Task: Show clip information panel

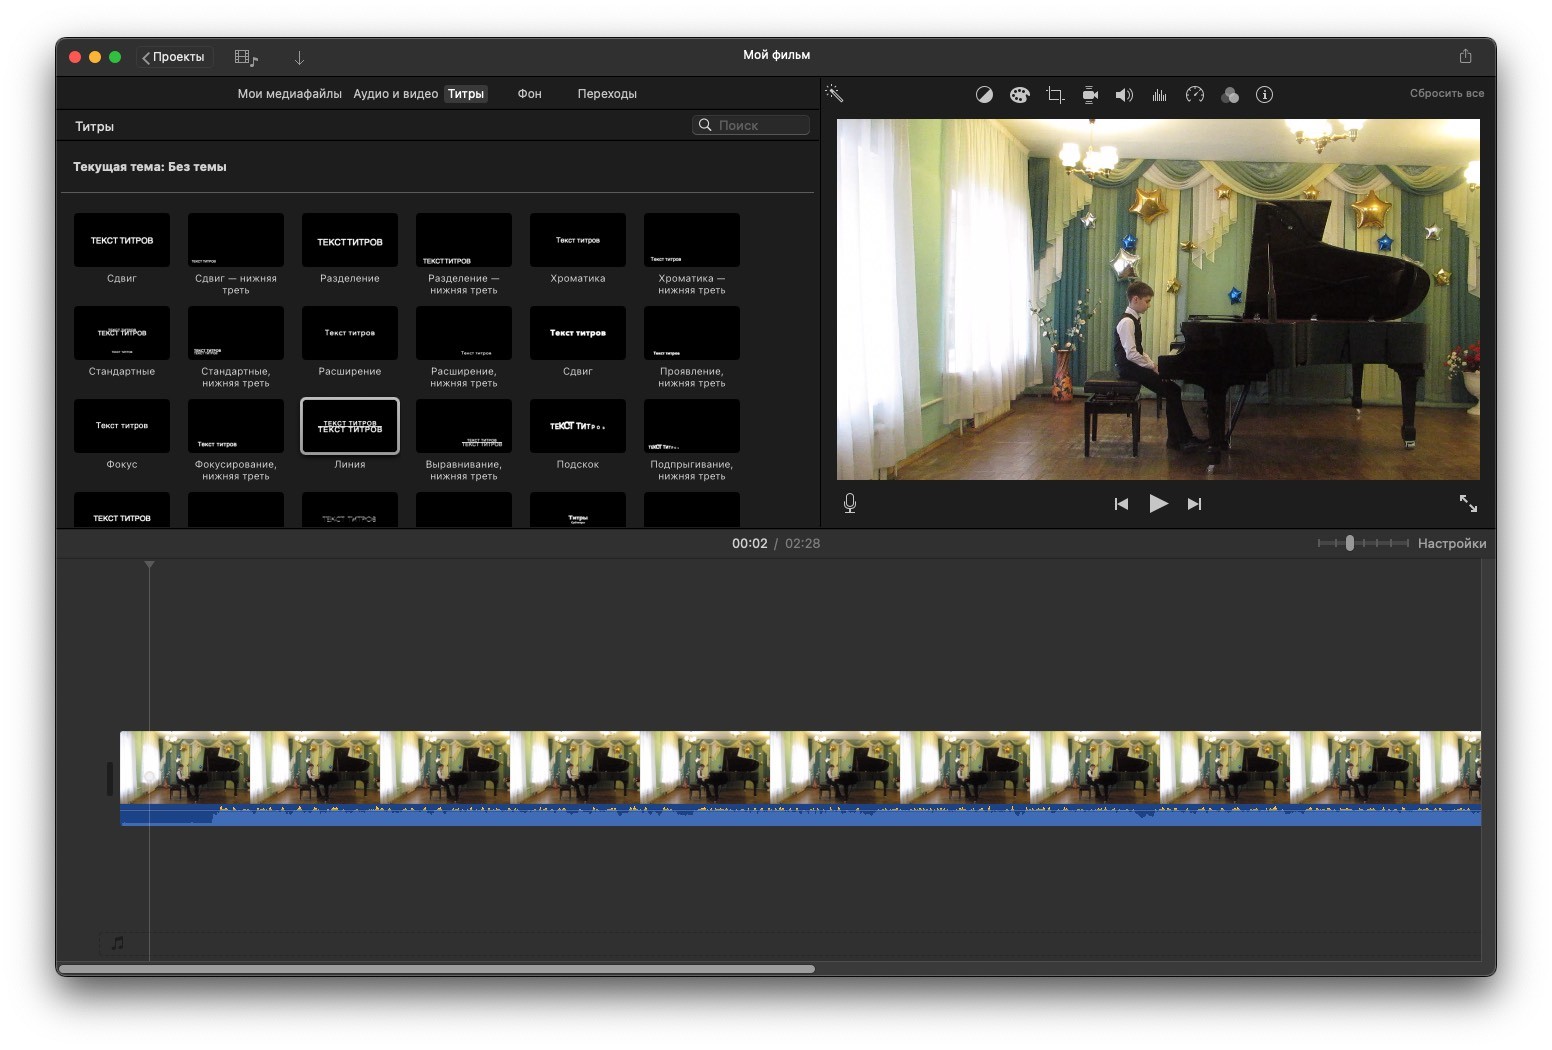Action: pyautogui.click(x=1264, y=95)
